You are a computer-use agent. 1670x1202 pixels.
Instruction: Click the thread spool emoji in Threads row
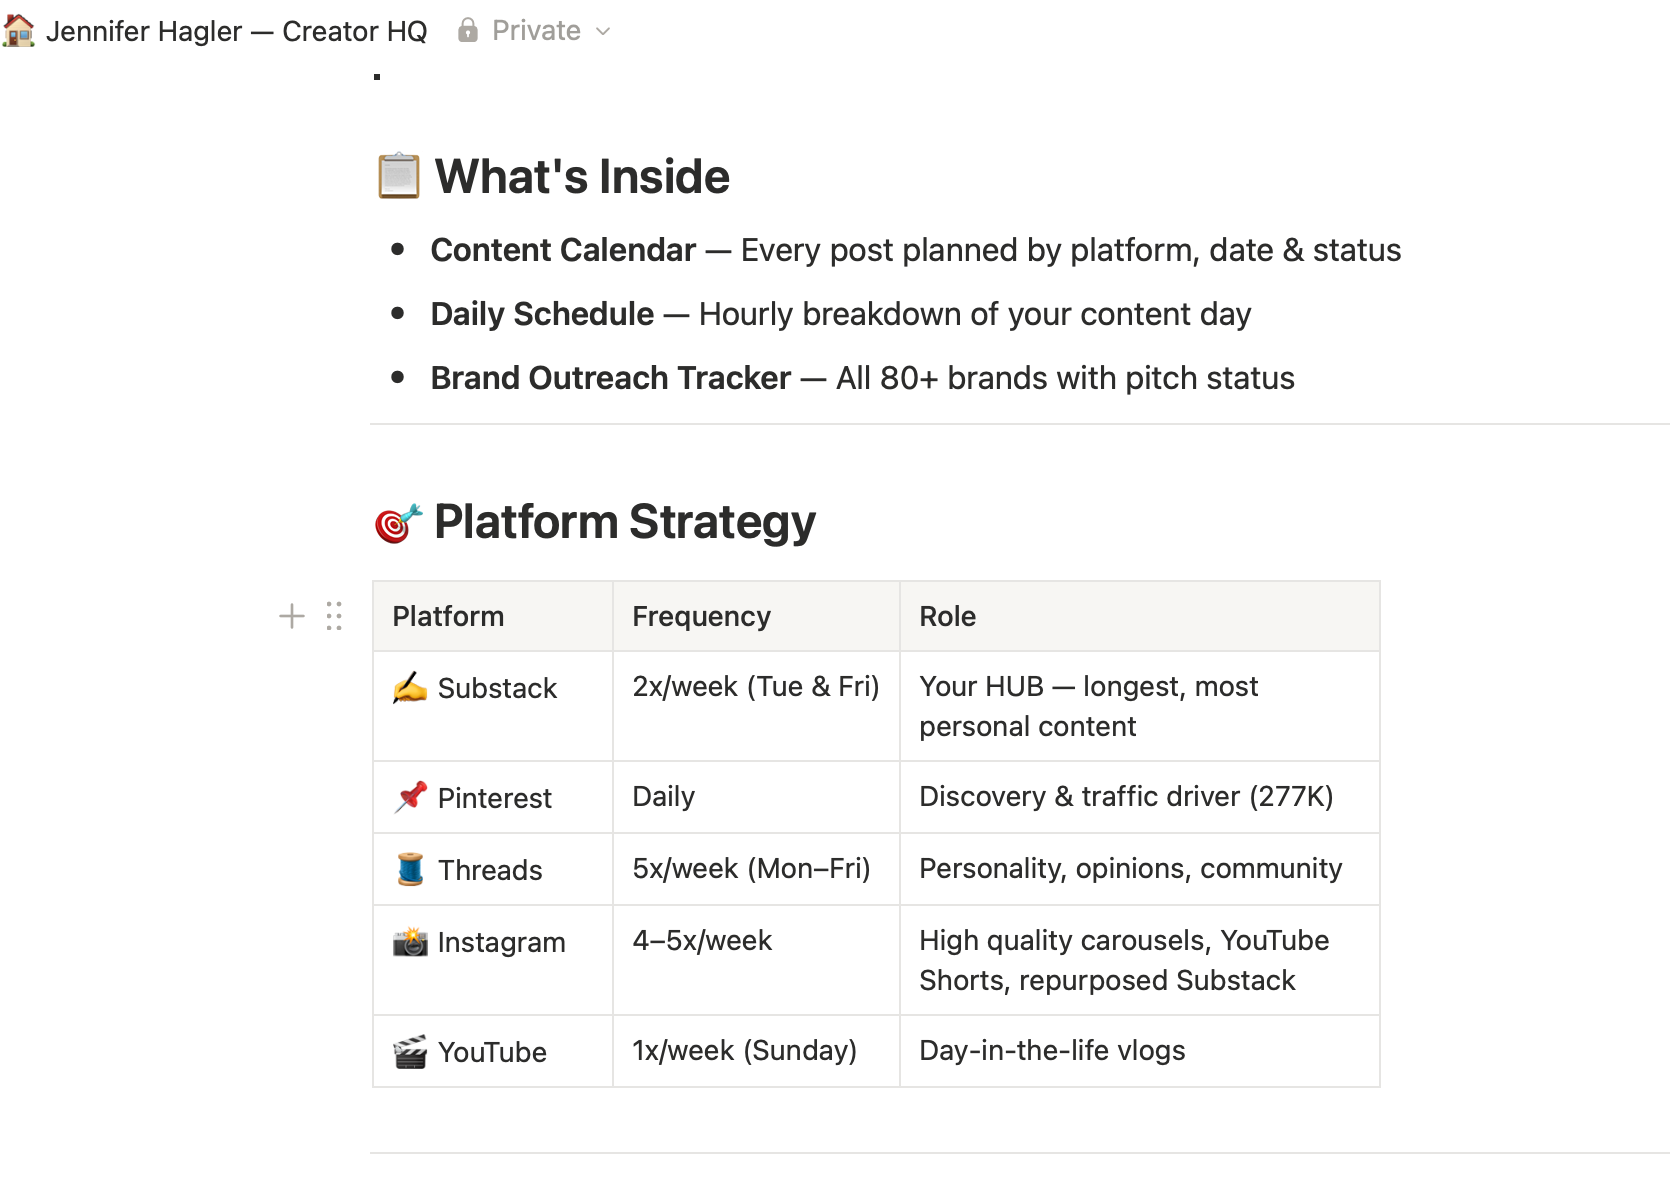(x=410, y=869)
